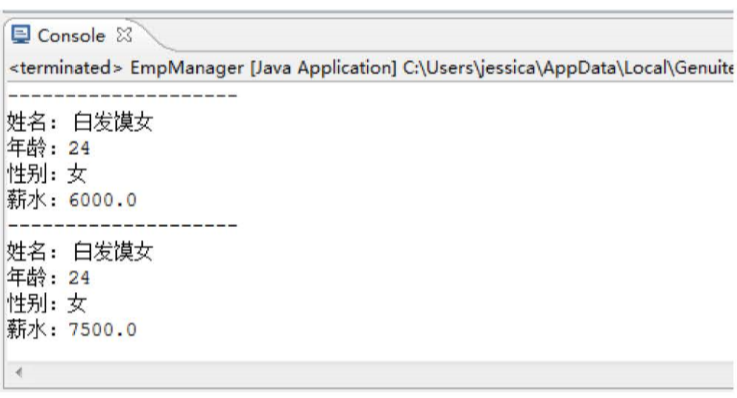Click the <terminated> status text
This screenshot has height=398, width=737.
(65, 68)
